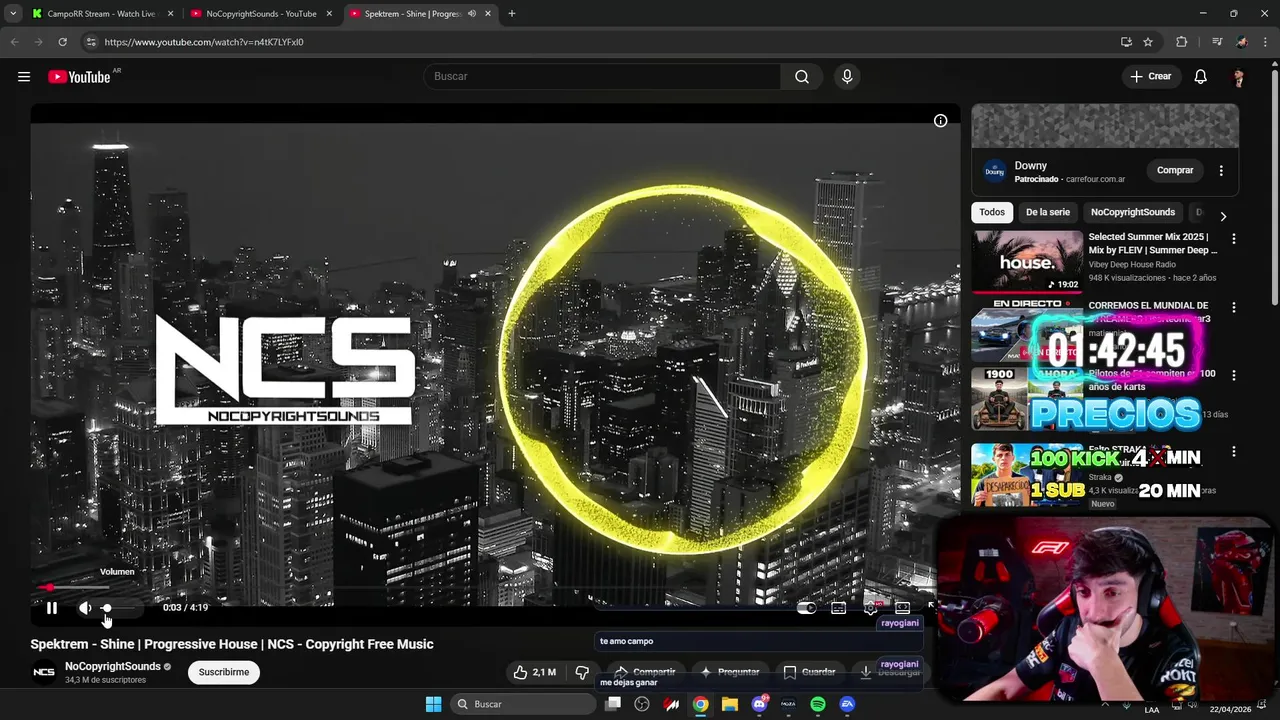Like the video (2,1 M)
Image resolution: width=1280 pixels, height=720 pixels.
536,672
